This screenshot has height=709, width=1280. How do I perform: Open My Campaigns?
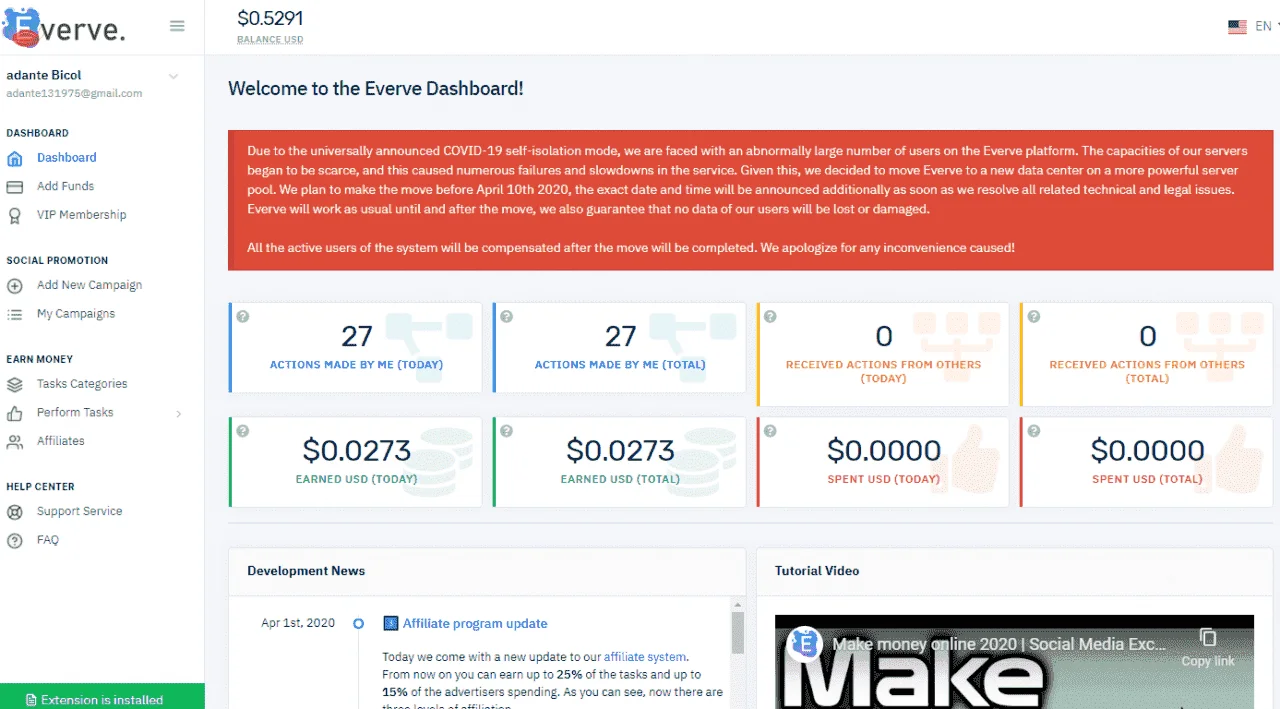pos(76,314)
